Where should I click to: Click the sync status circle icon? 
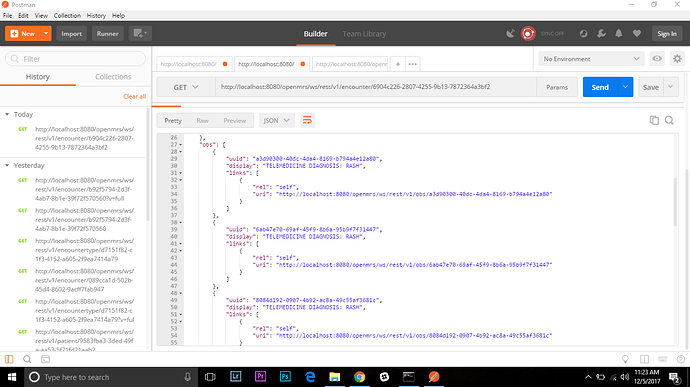click(x=528, y=33)
